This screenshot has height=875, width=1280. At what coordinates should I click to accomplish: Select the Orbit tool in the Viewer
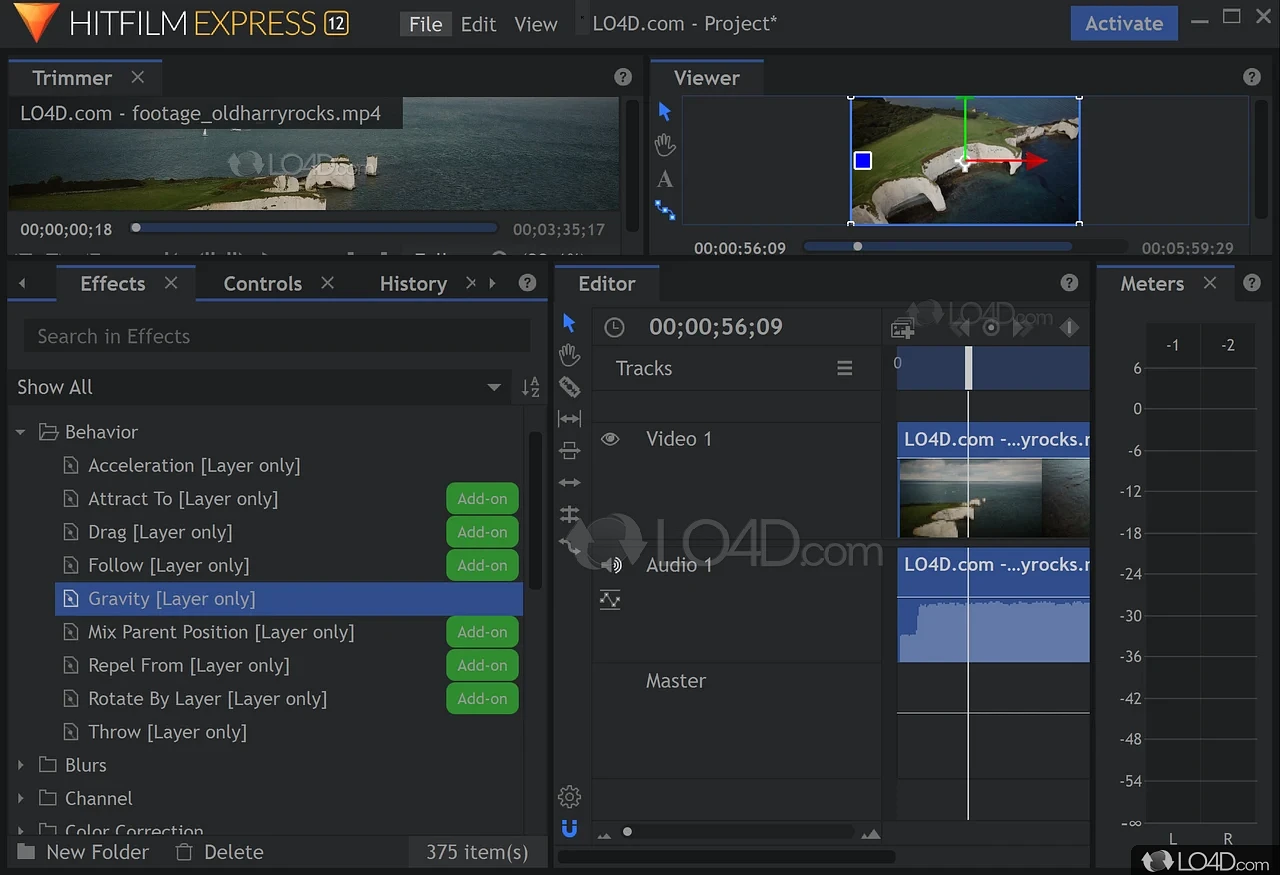pyautogui.click(x=665, y=210)
